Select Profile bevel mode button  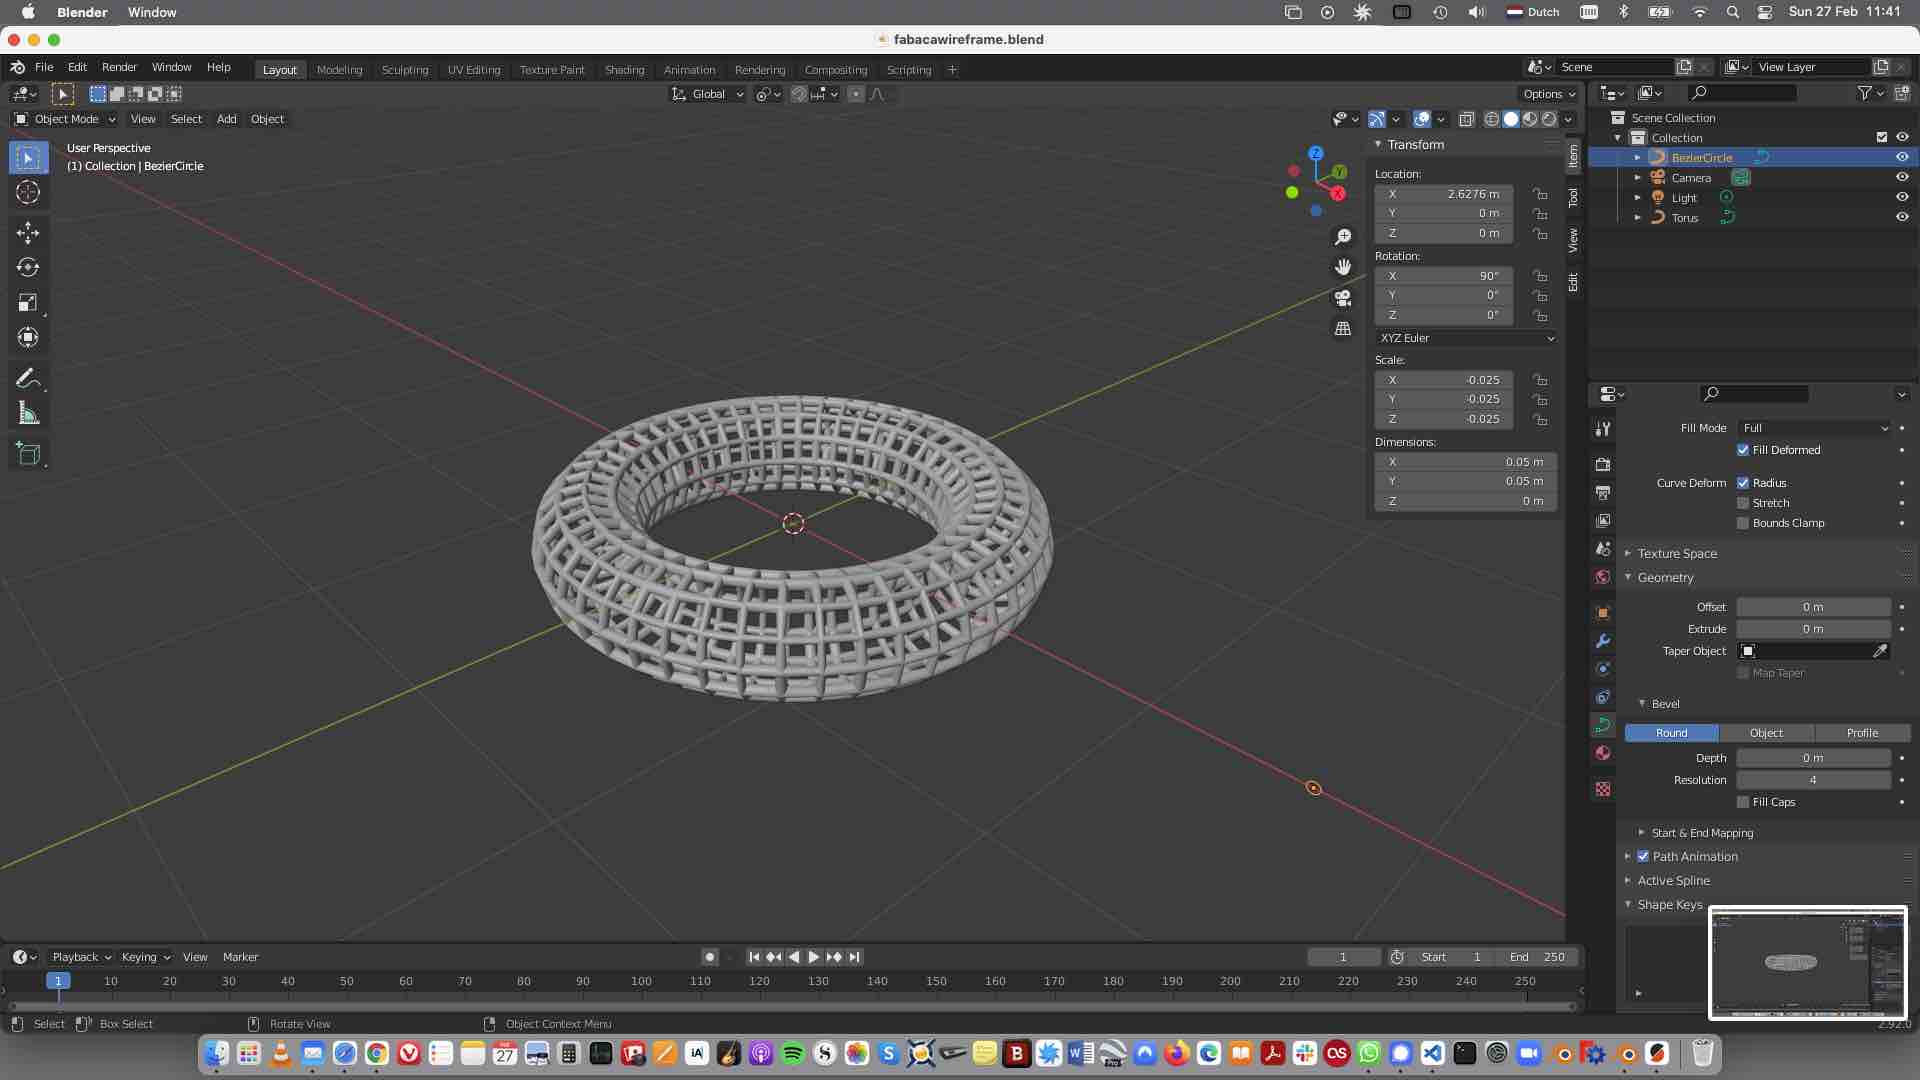[x=1862, y=733]
